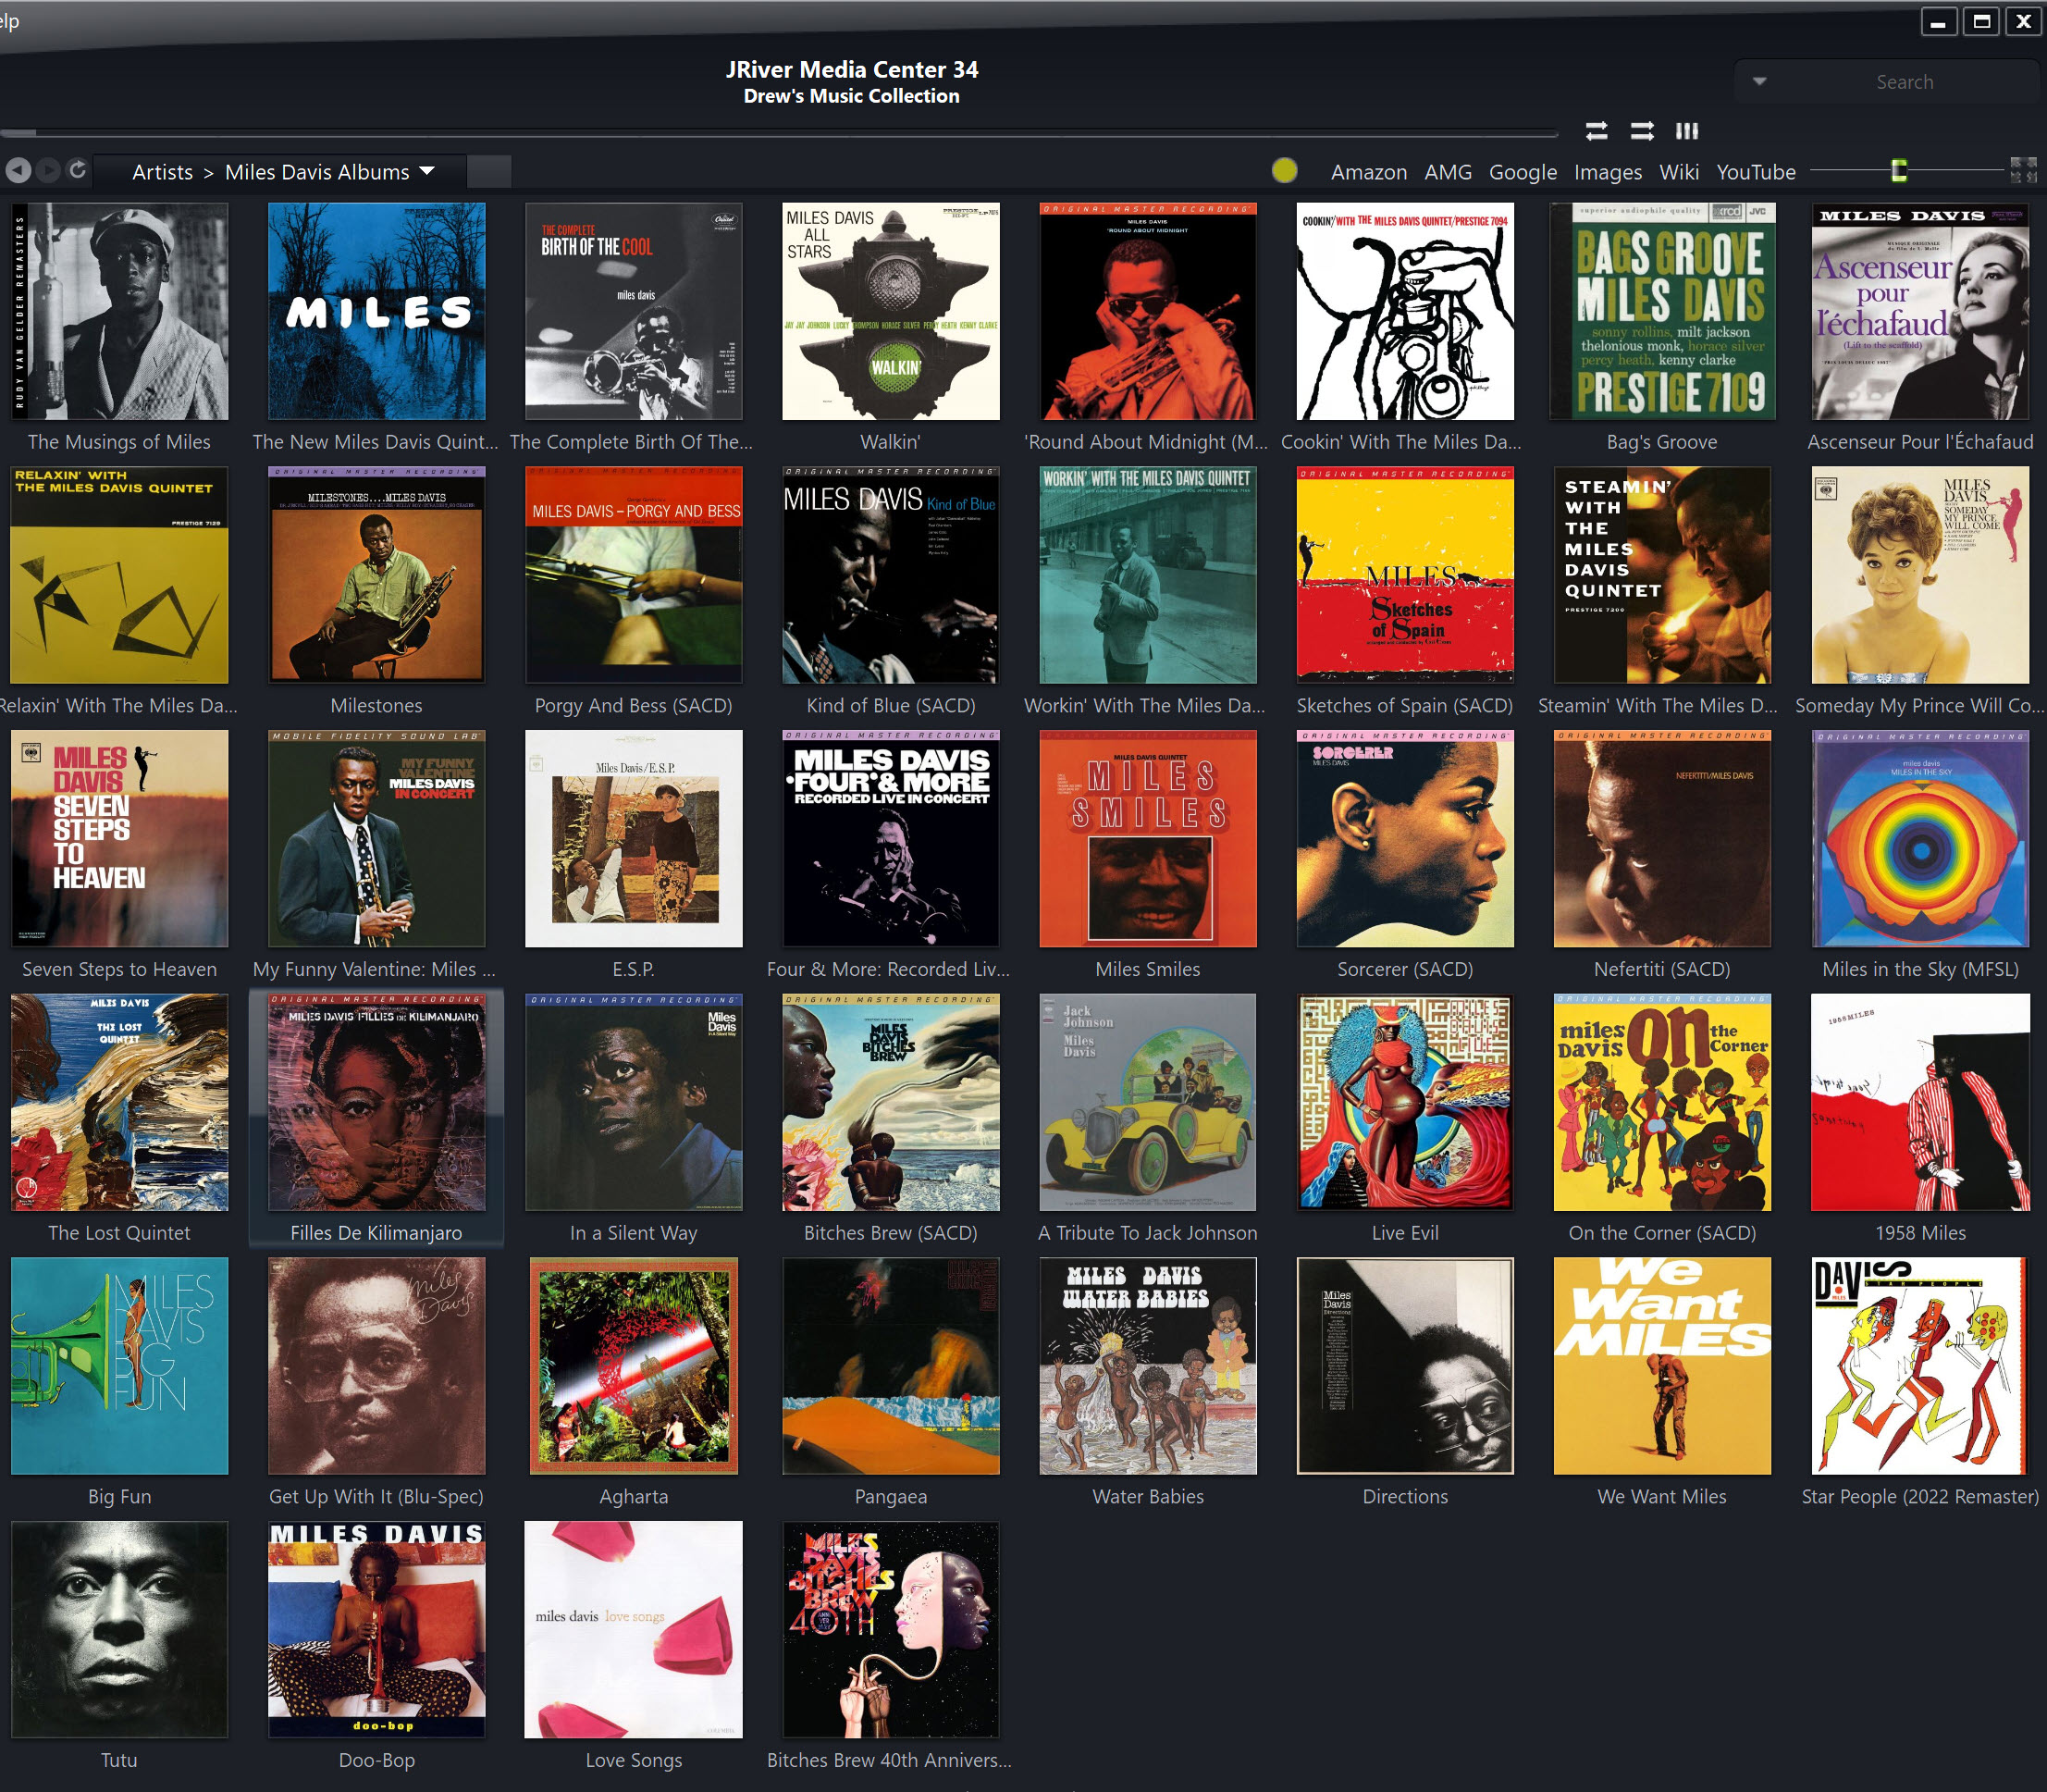
Task: Go to Artists in the breadcrumb
Action: pos(162,172)
